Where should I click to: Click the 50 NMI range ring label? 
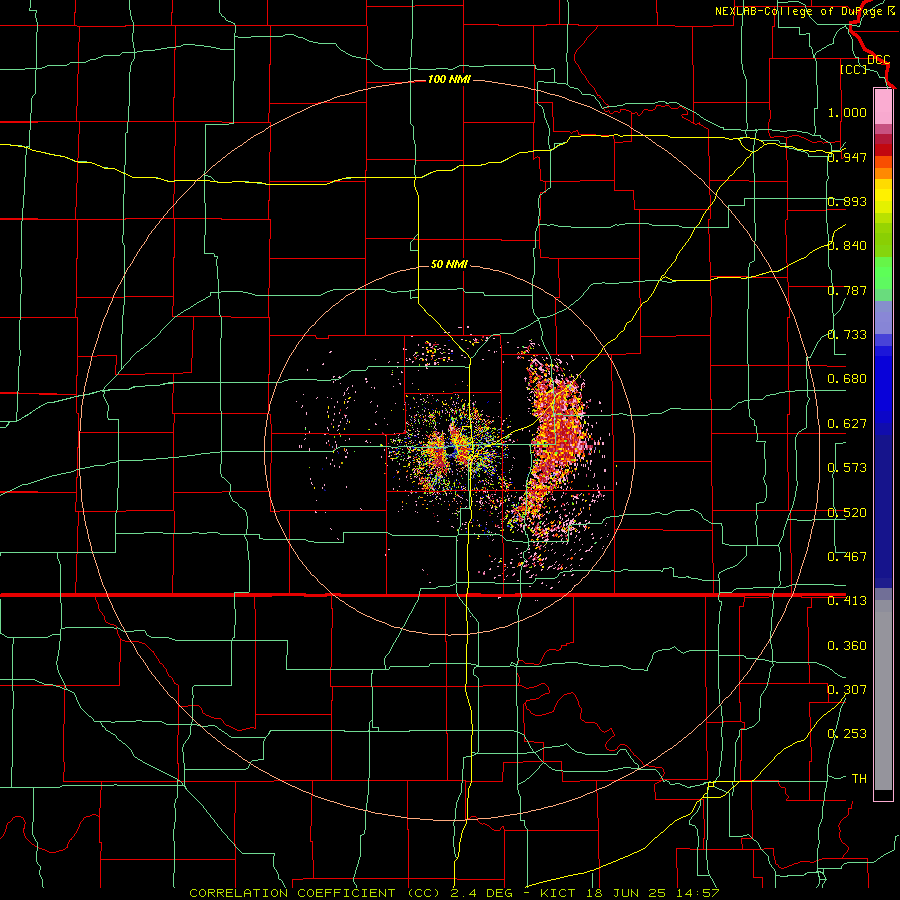[449, 264]
